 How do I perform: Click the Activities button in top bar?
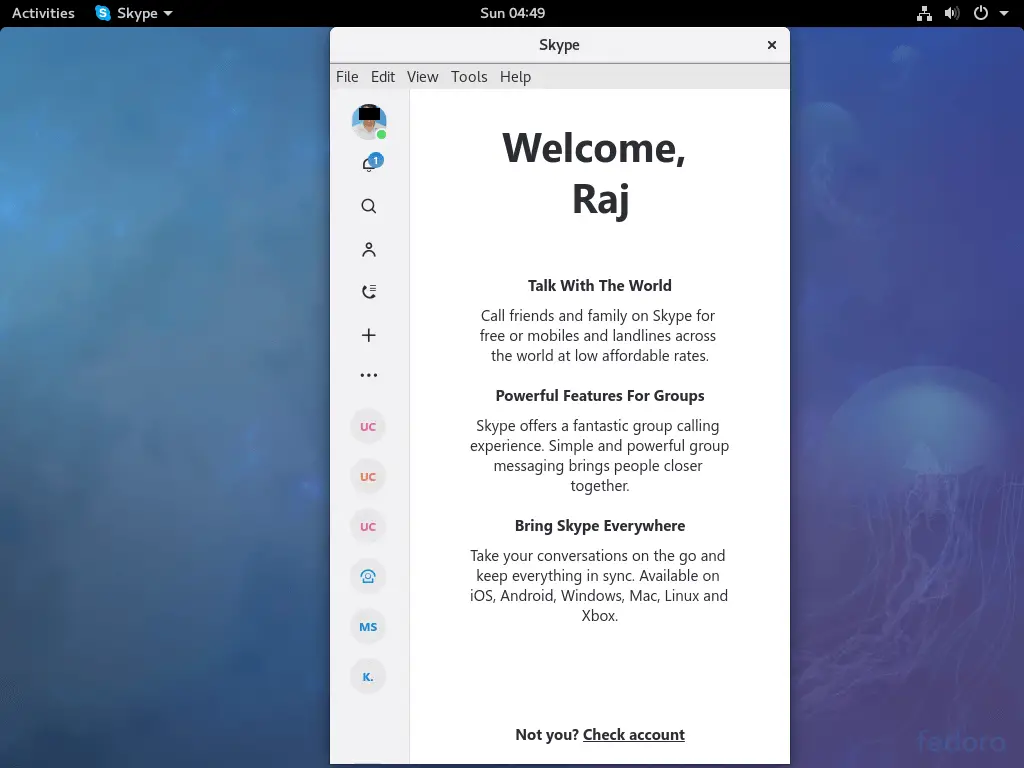tap(43, 13)
